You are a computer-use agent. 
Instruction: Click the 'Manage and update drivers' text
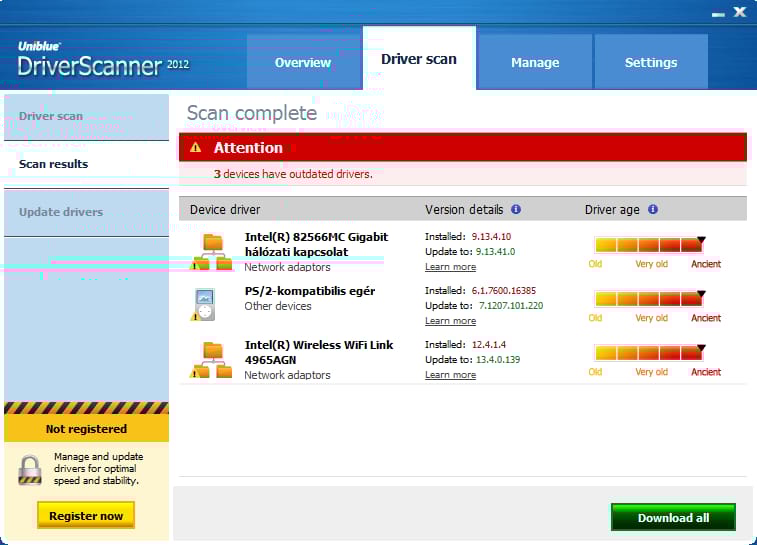[x=98, y=468]
